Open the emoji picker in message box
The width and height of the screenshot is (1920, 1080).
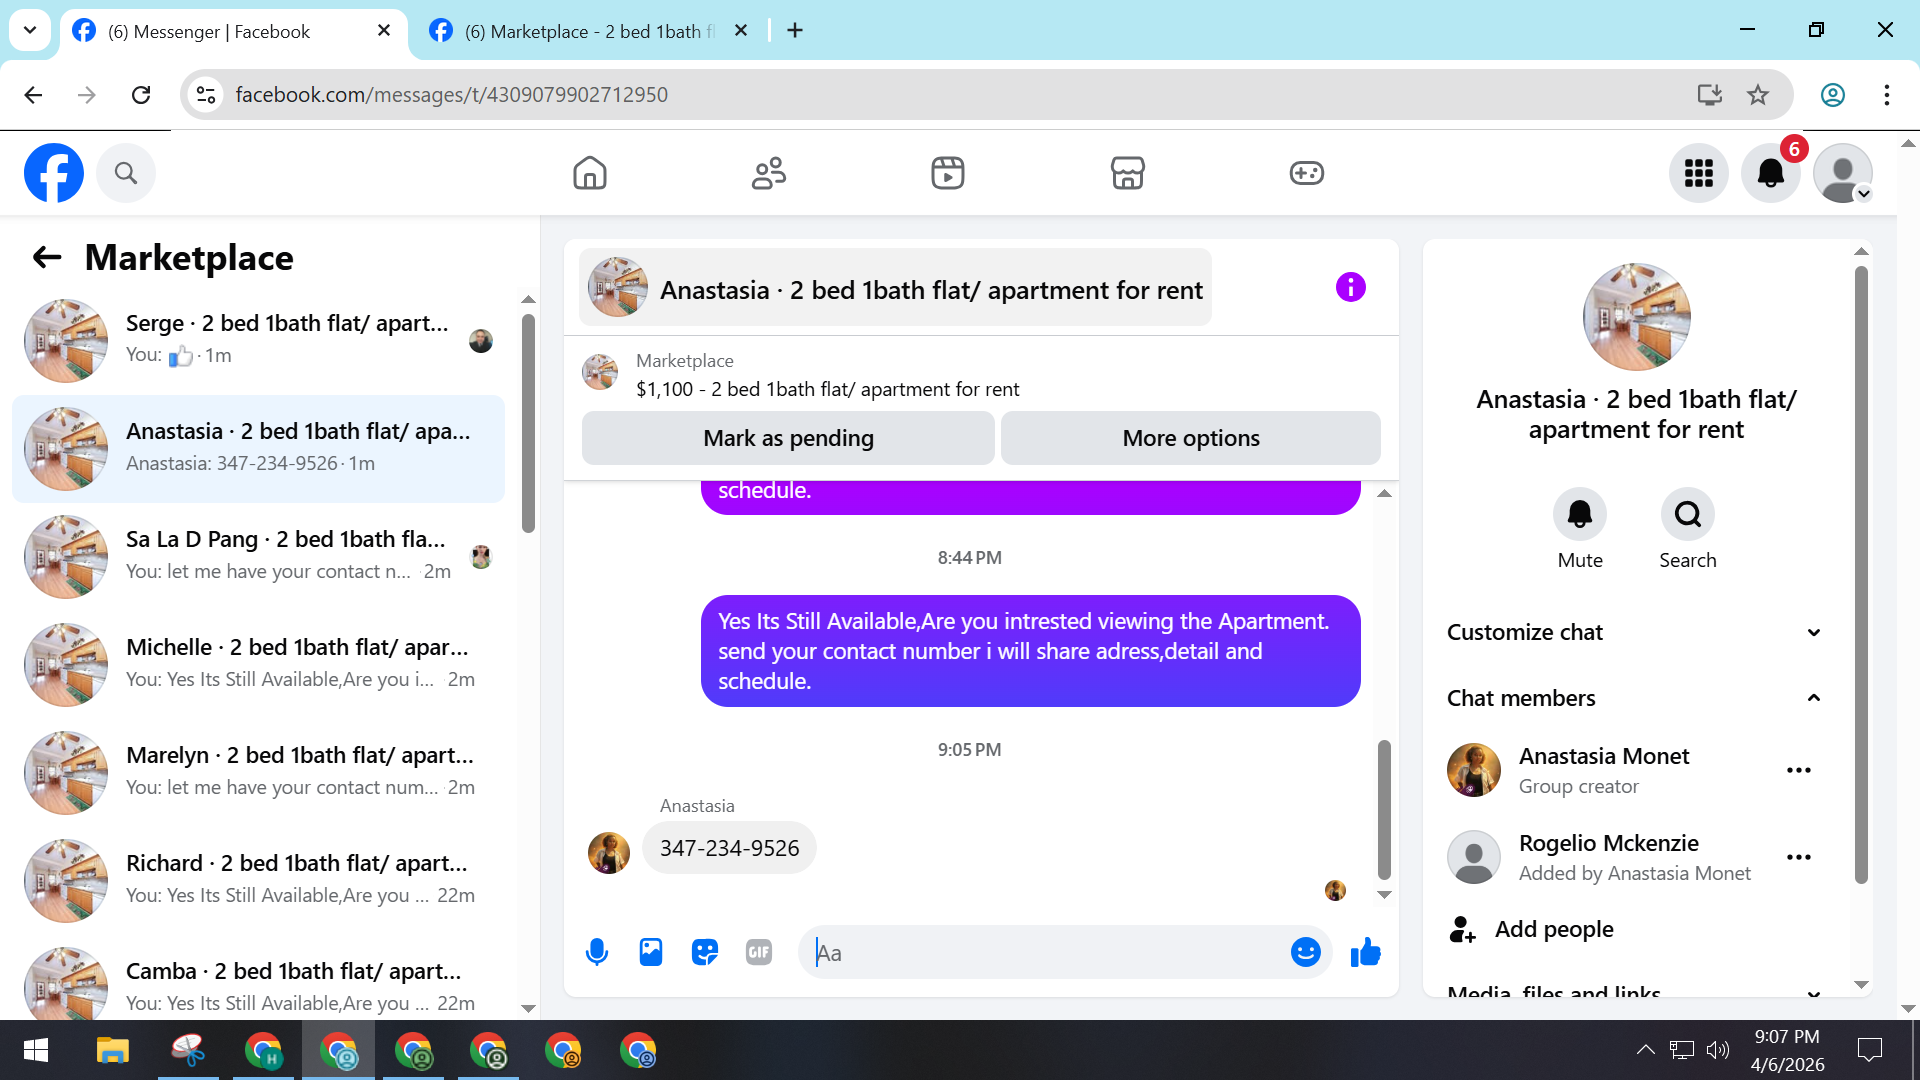pyautogui.click(x=1305, y=952)
